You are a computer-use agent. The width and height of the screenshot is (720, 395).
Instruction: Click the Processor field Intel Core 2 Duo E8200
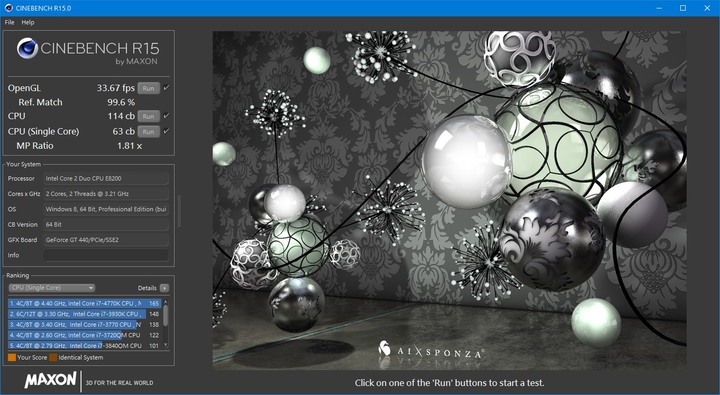(x=106, y=178)
